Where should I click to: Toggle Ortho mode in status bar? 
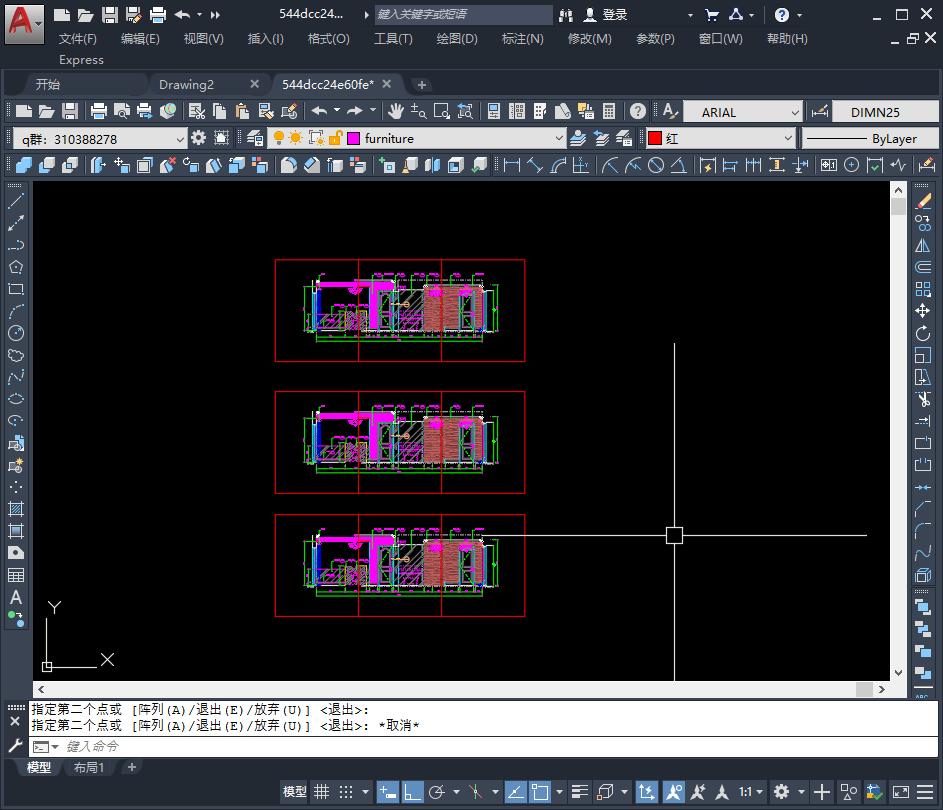click(x=413, y=792)
